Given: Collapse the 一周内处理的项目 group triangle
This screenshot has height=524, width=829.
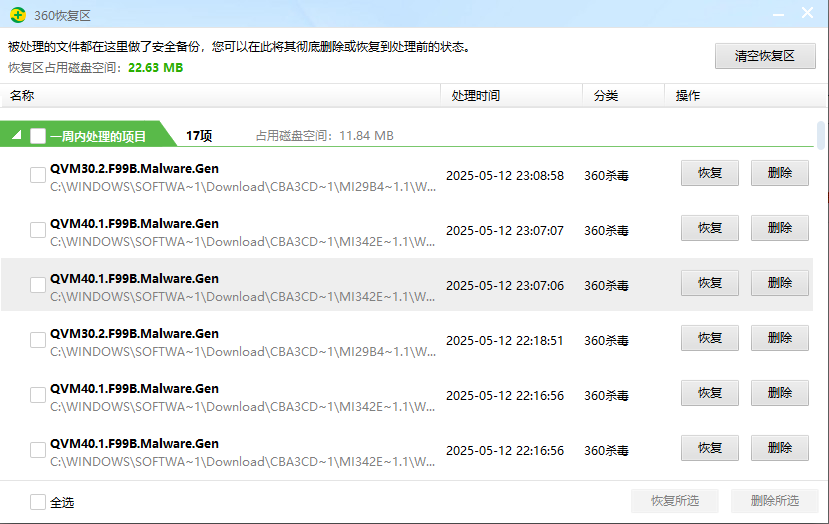Looking at the screenshot, I should pos(16,136).
